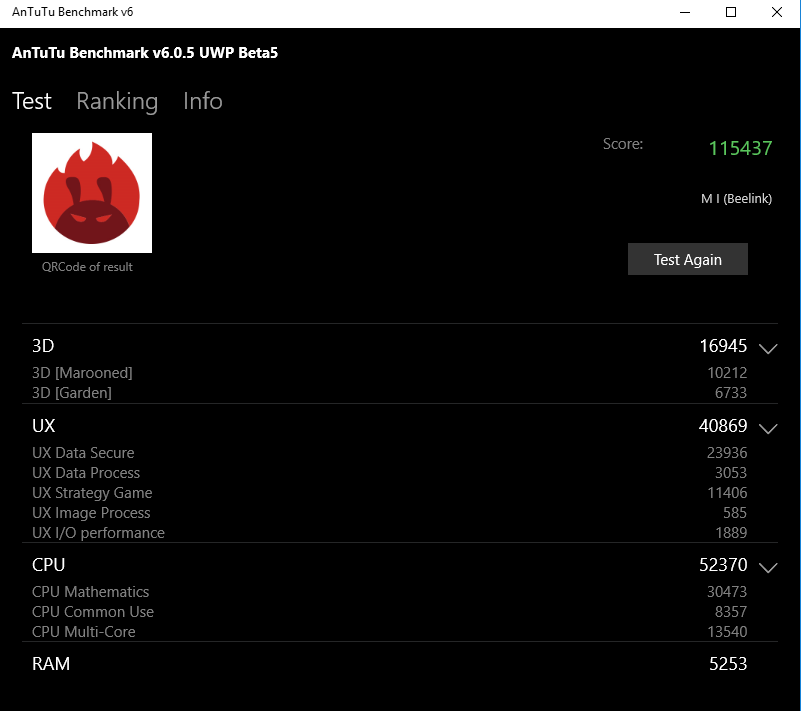Collapse the CPU section chevron

coord(768,567)
